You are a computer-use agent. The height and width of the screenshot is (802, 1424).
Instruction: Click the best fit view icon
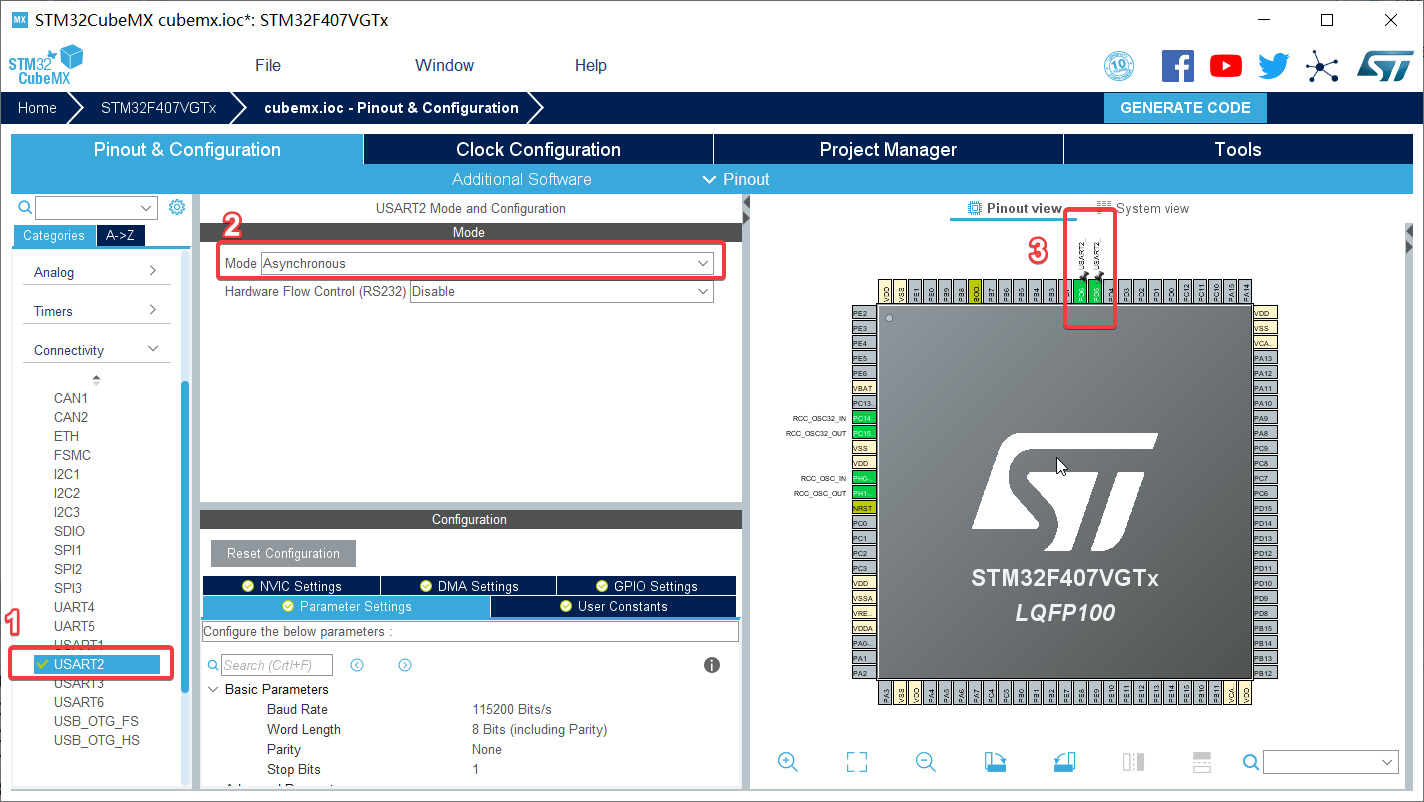pyautogui.click(x=856, y=762)
